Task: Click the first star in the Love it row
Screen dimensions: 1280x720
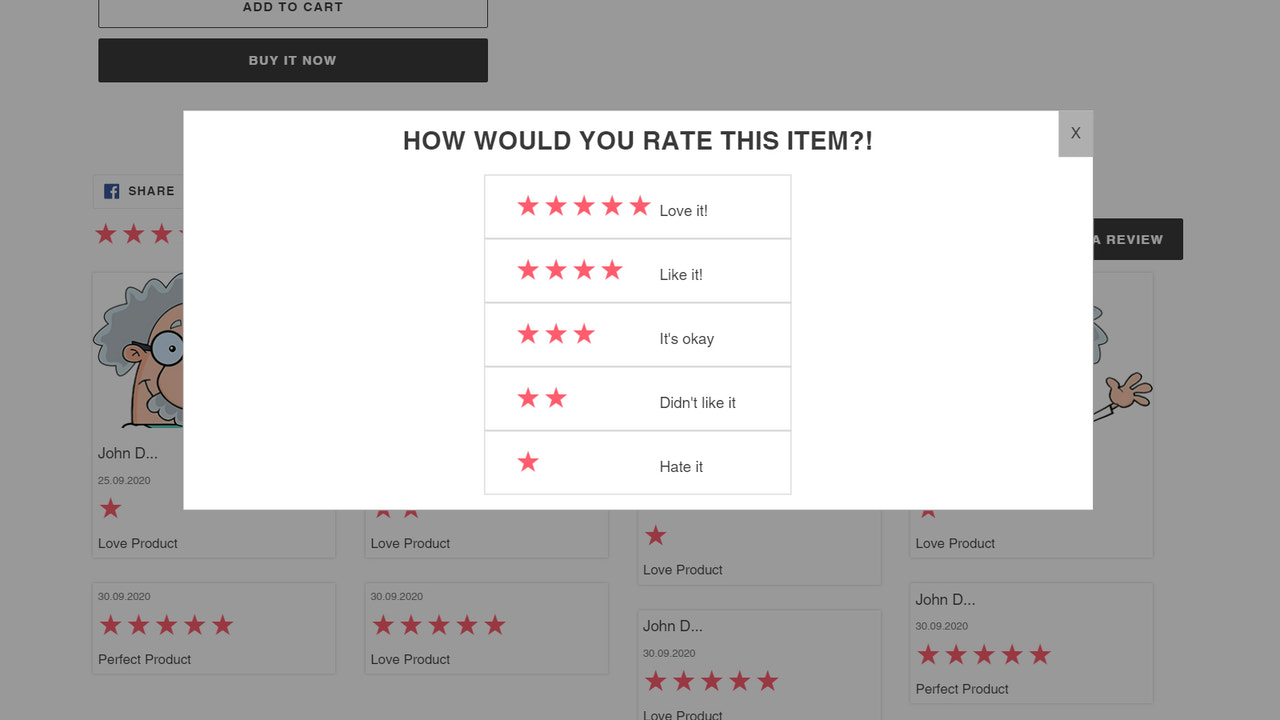Action: 527,205
